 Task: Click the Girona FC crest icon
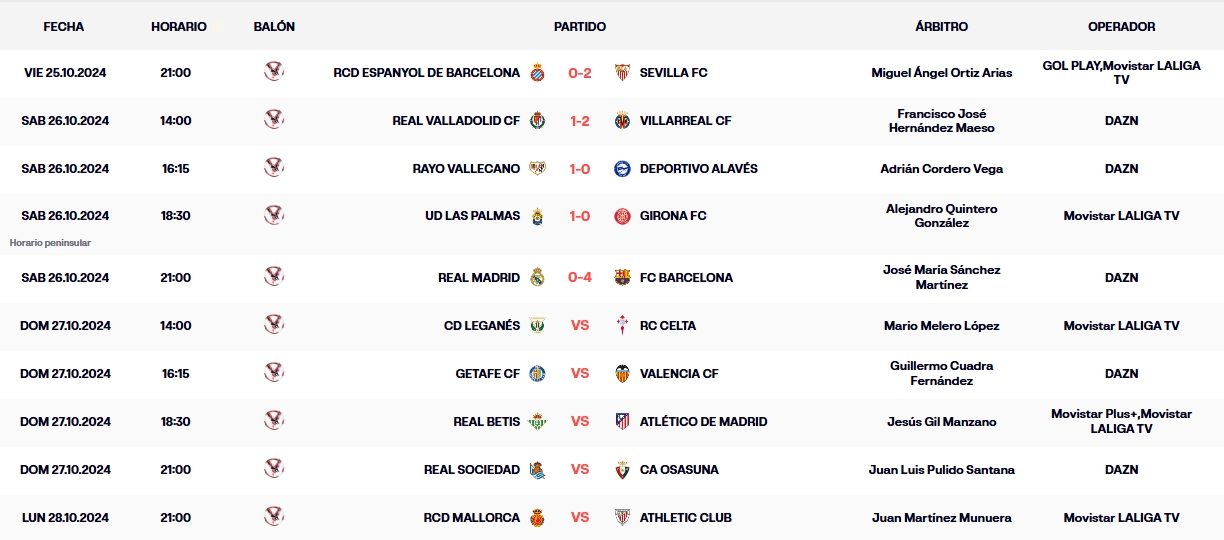622,216
